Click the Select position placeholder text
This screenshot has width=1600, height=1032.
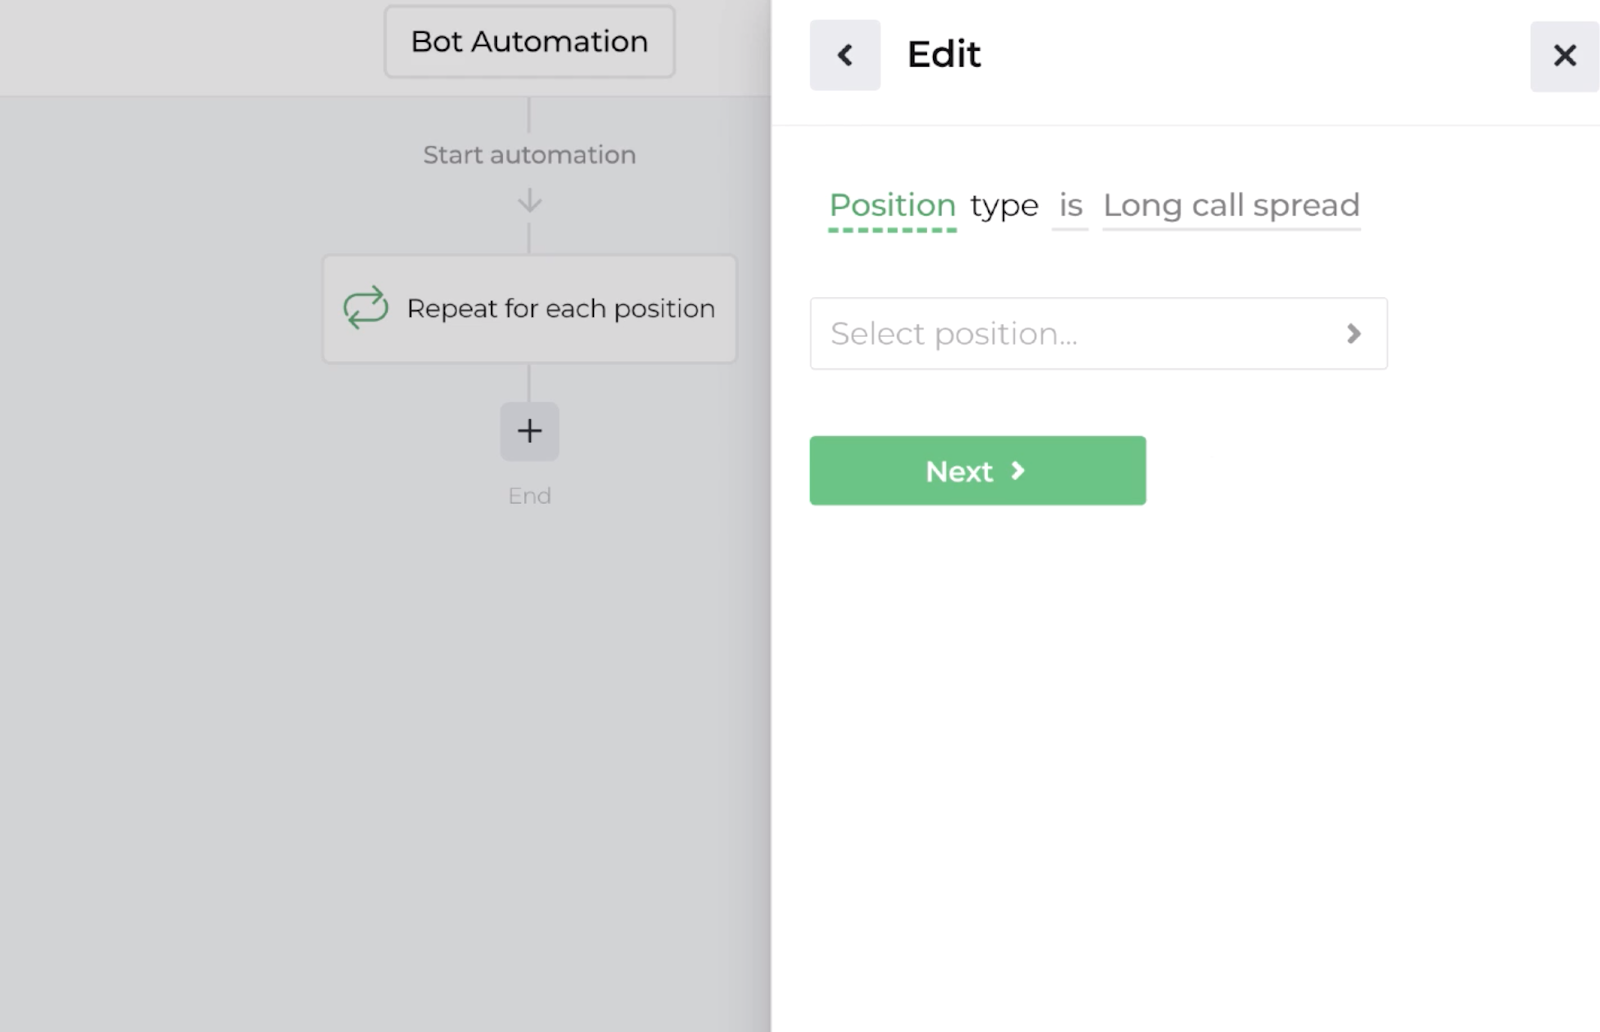coord(954,334)
